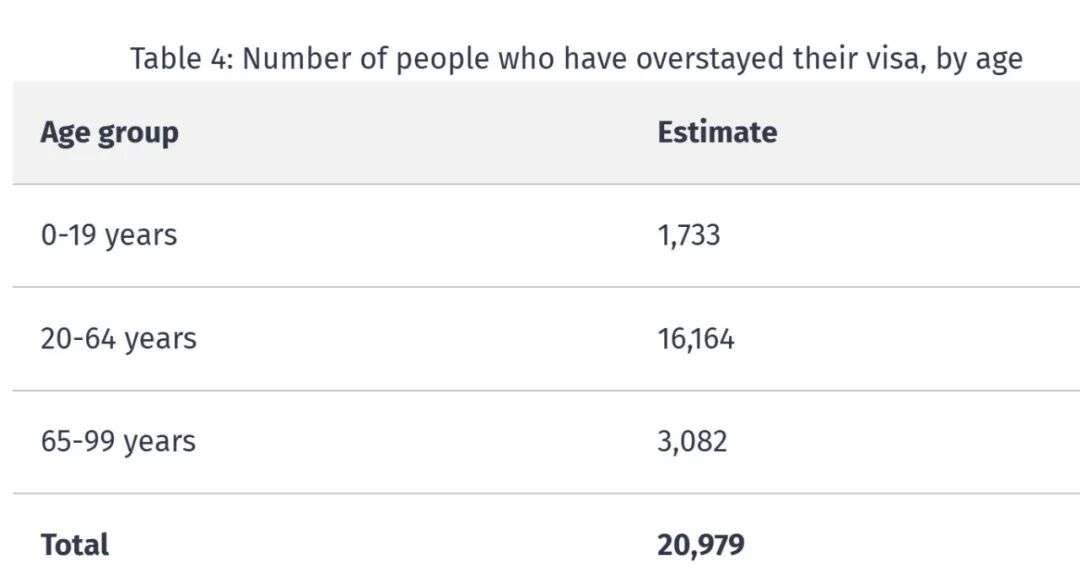The height and width of the screenshot is (583, 1080).
Task: Select the "20-64 years" age group cell
Action: point(118,339)
